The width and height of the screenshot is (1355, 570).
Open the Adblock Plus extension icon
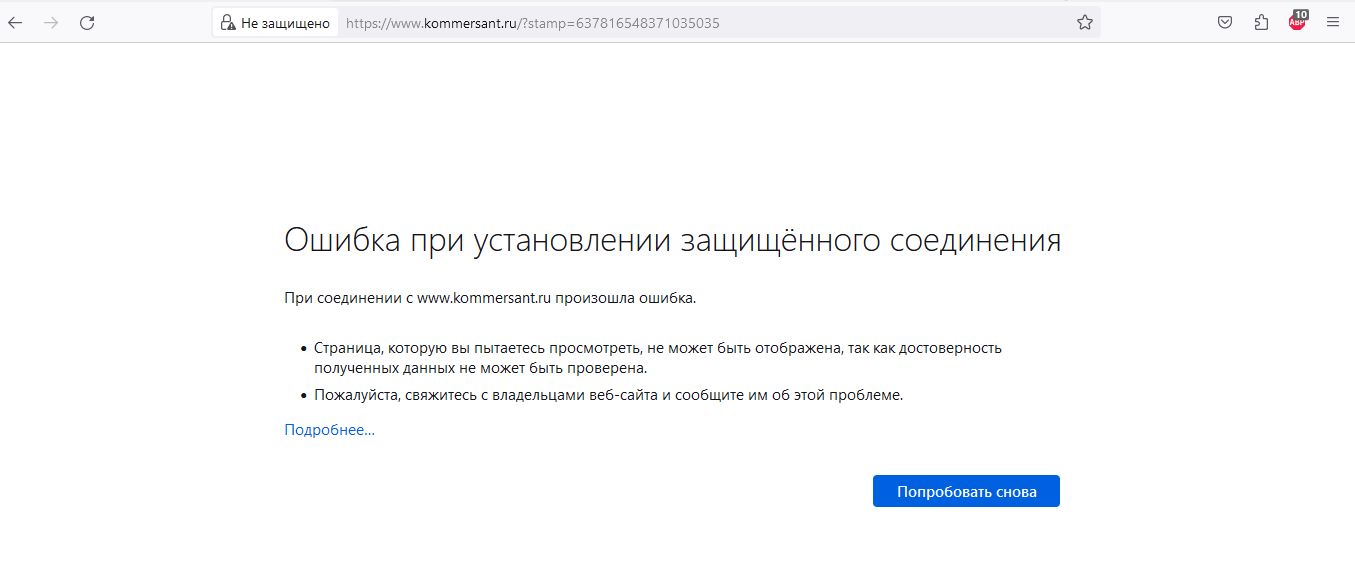pos(1295,24)
